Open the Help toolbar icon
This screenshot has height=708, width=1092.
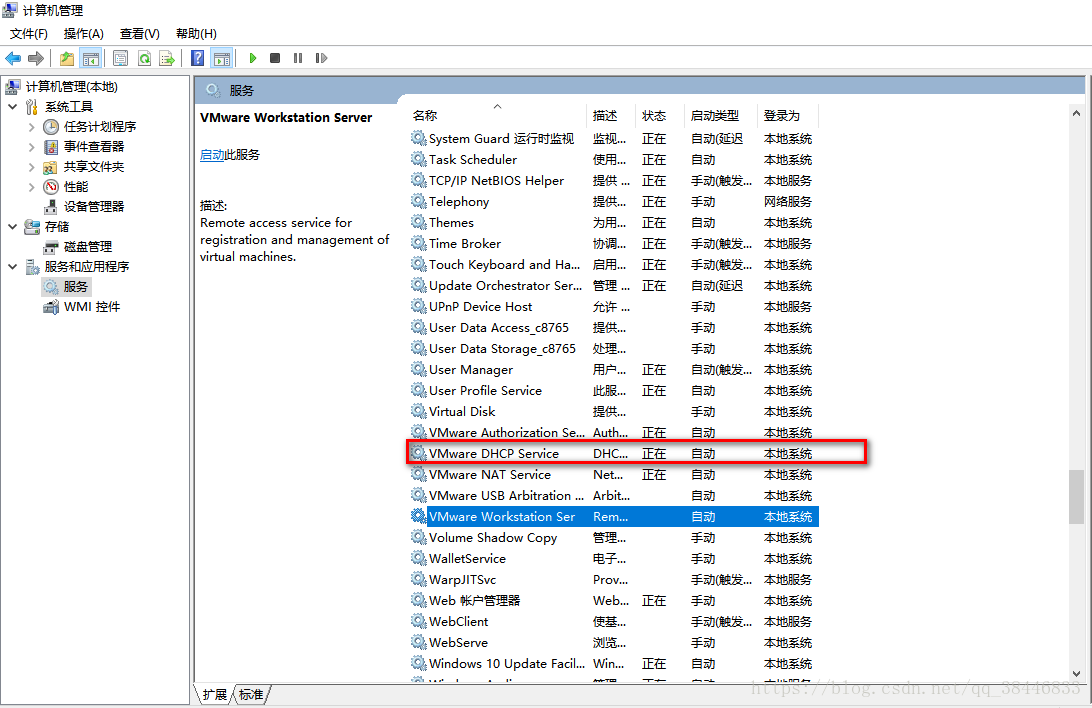coord(198,58)
